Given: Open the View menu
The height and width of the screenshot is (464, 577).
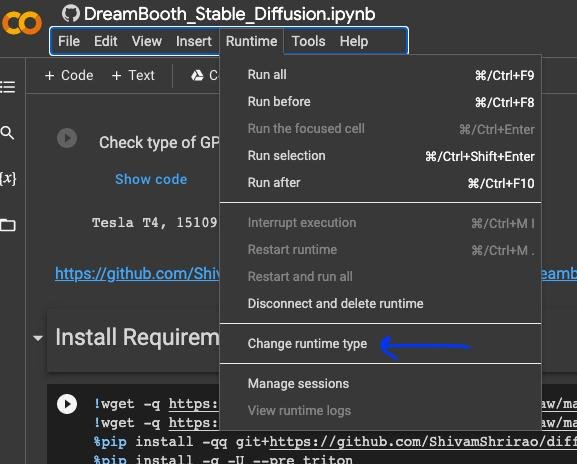Looking at the screenshot, I should pyautogui.click(x=147, y=41).
